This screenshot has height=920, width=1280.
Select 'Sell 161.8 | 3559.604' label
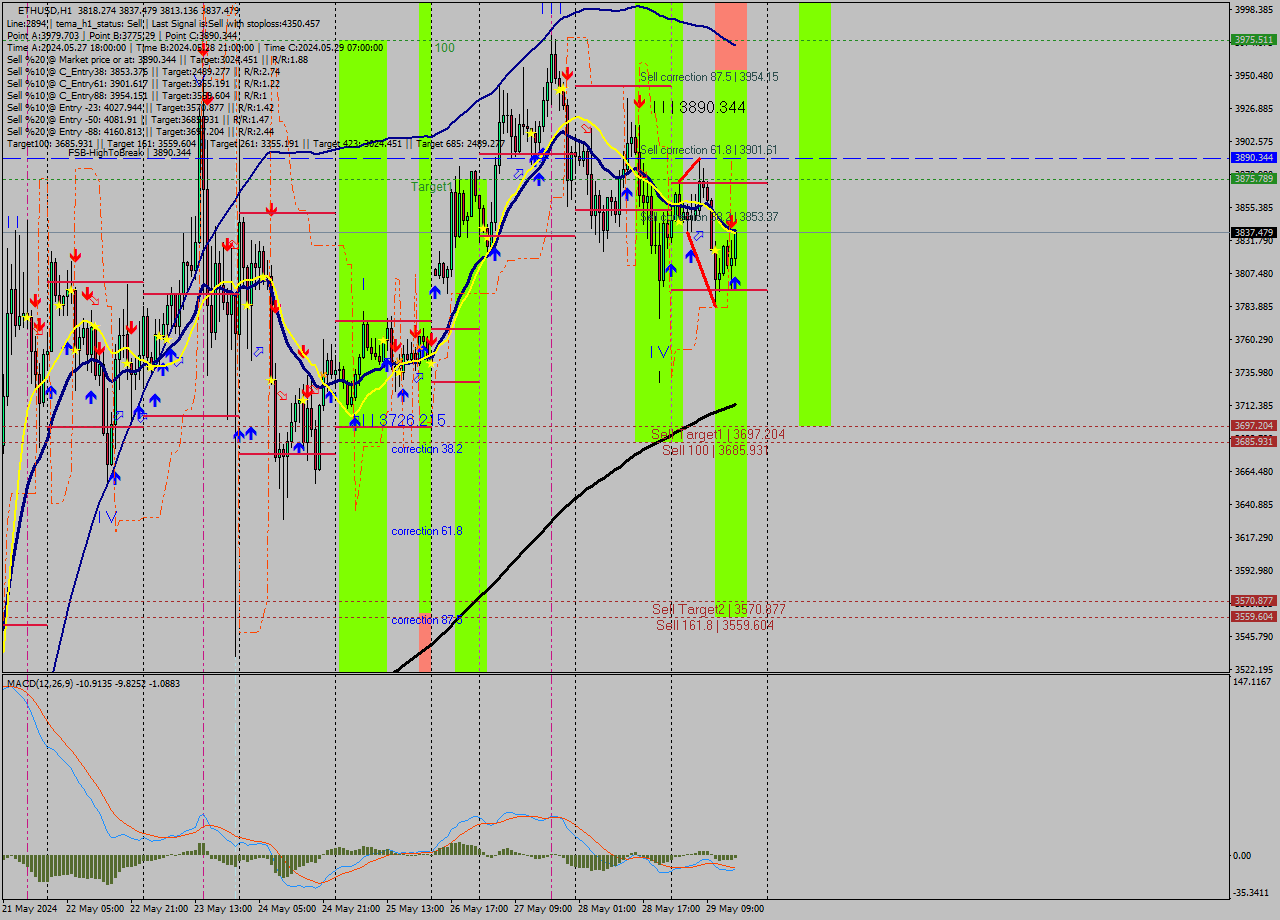(x=715, y=625)
